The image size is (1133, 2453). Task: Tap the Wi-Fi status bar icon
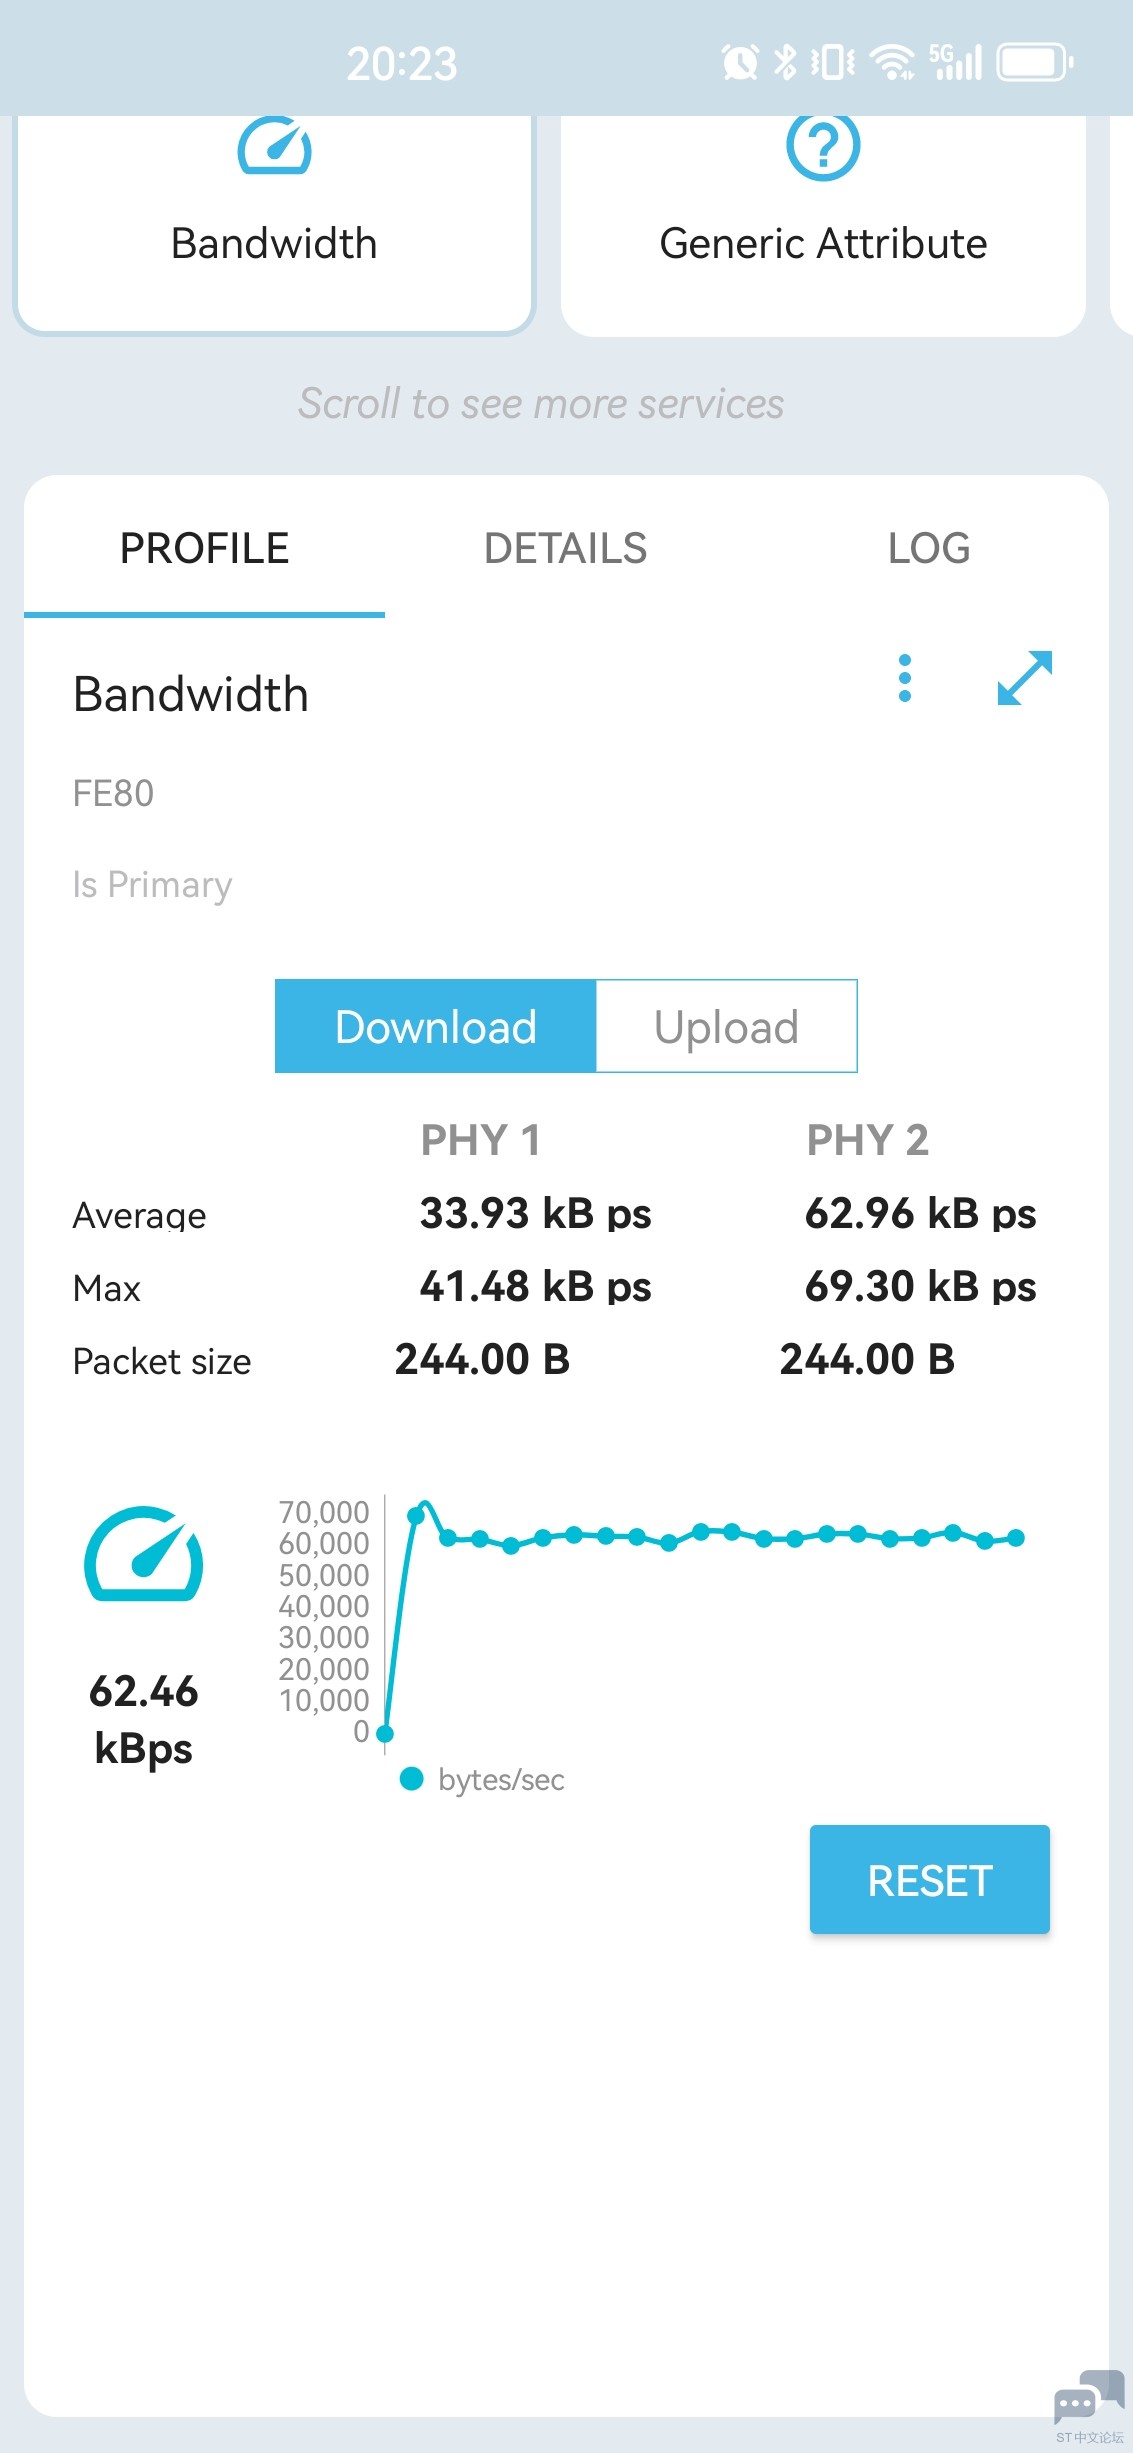pos(892,62)
